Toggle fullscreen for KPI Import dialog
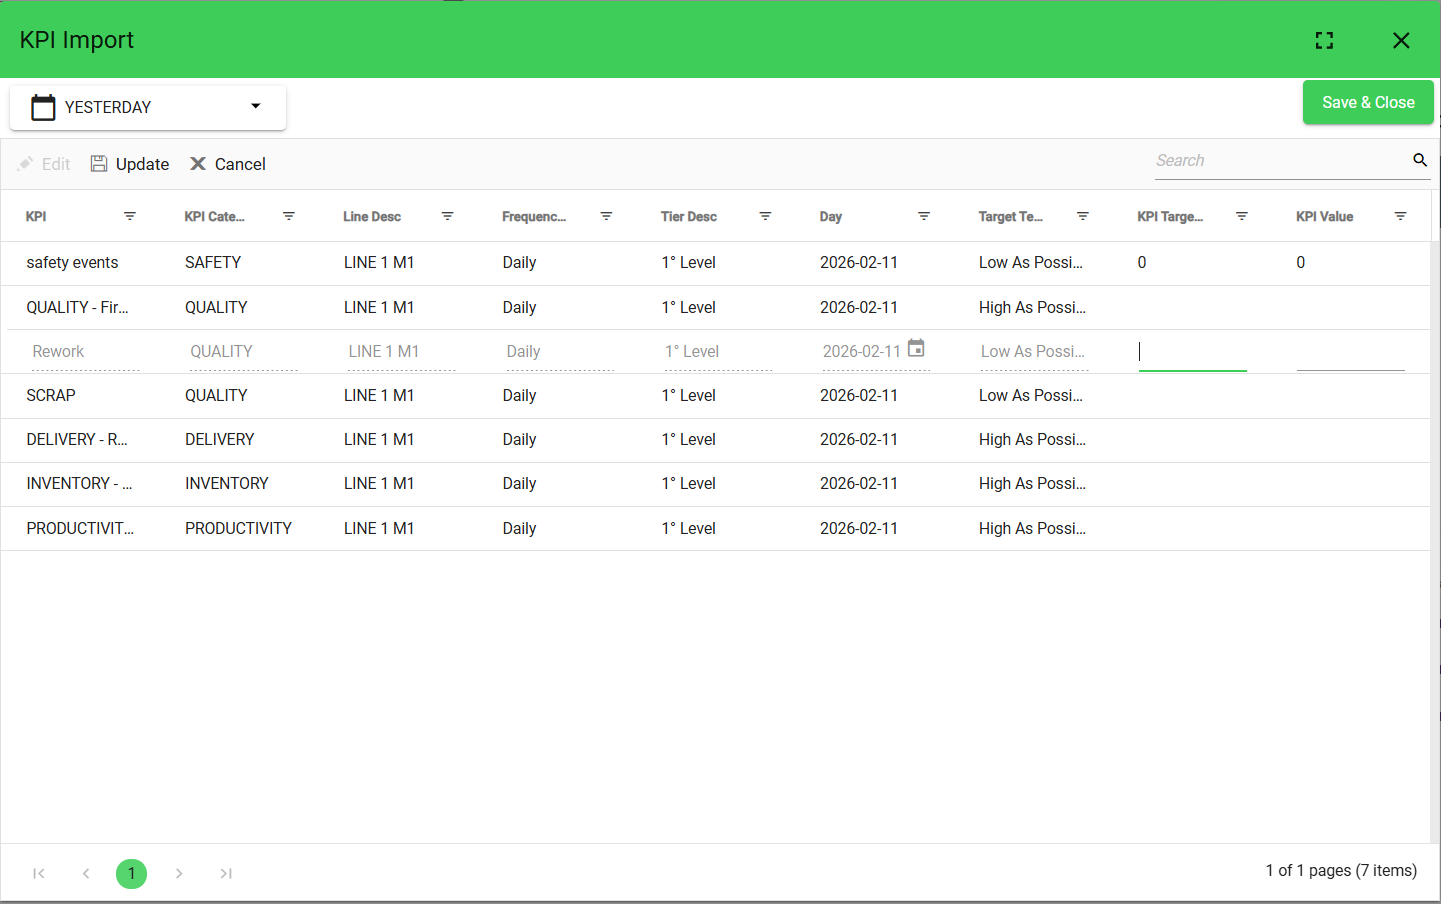The image size is (1441, 904). pos(1324,40)
